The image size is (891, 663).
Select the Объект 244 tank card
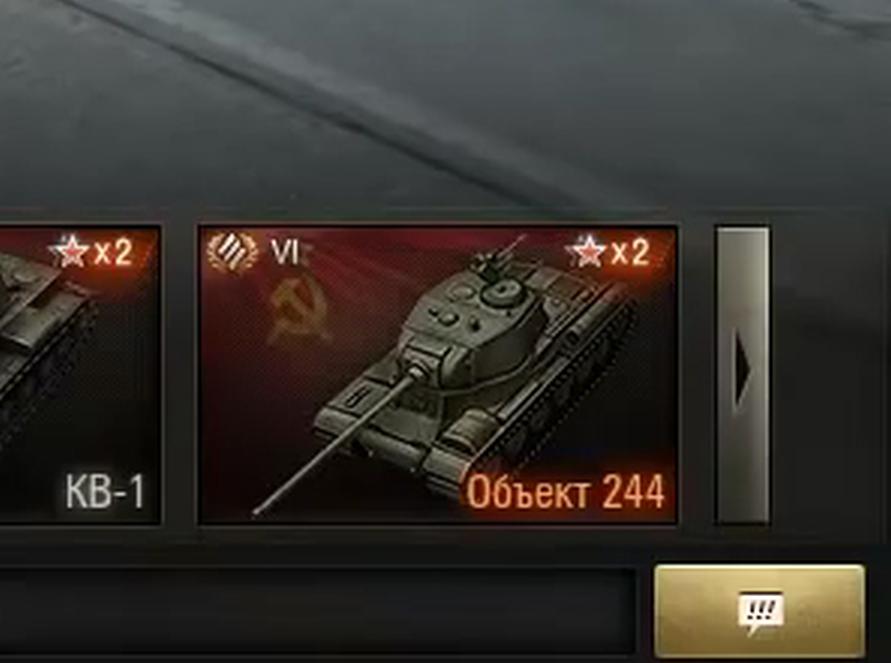tap(437, 374)
